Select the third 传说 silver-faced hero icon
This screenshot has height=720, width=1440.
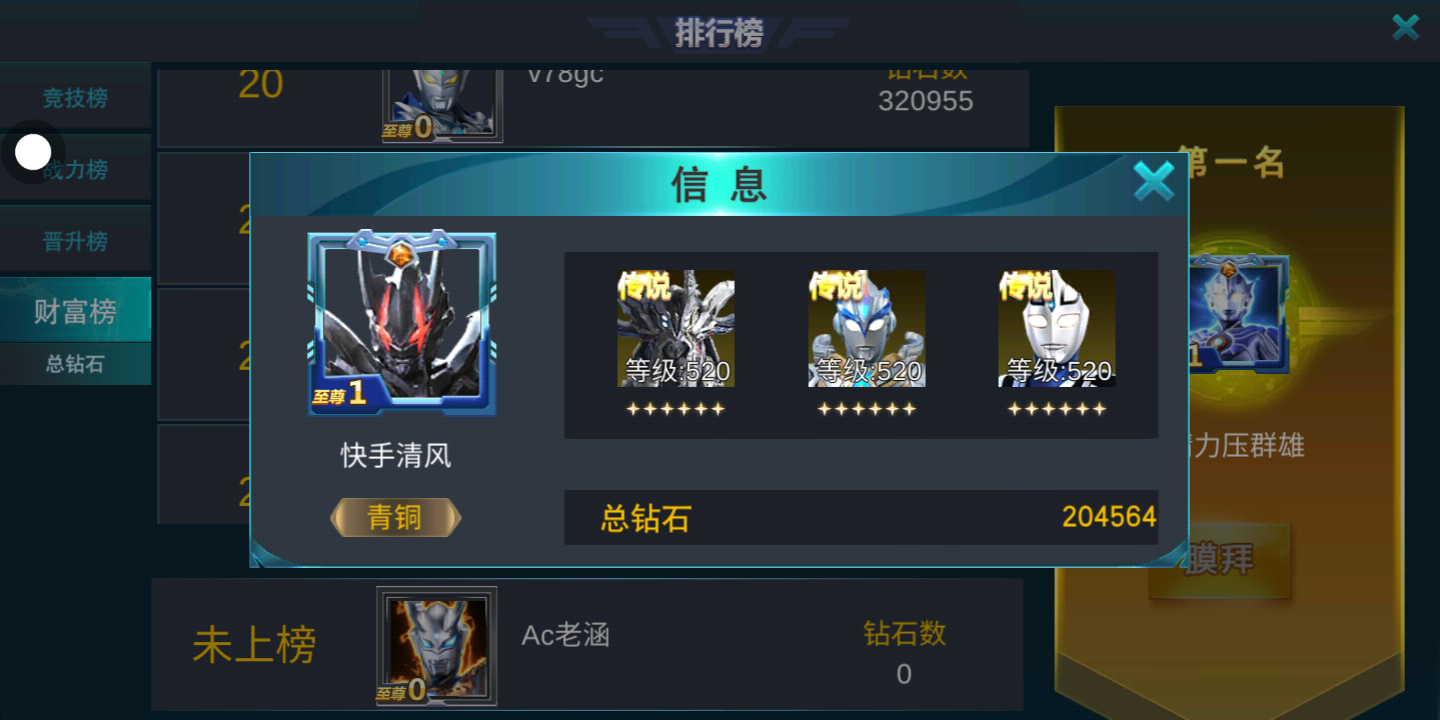1057,328
